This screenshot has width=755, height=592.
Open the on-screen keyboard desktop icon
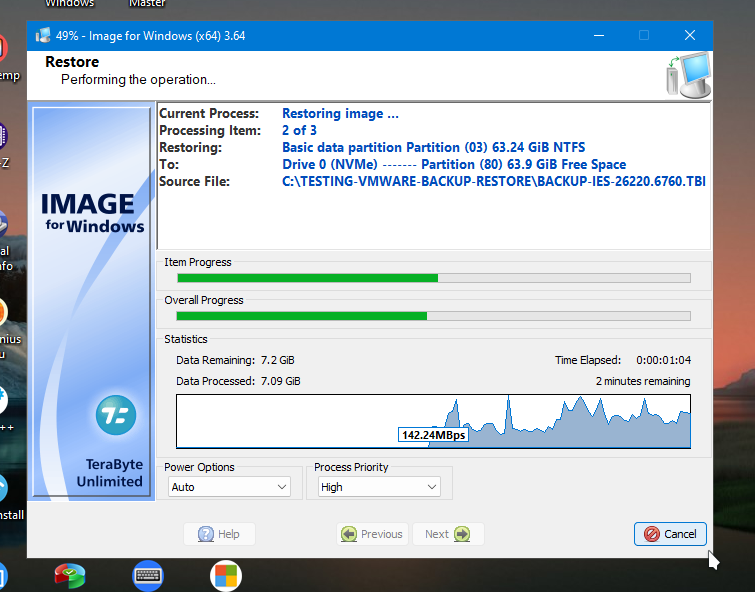(148, 576)
